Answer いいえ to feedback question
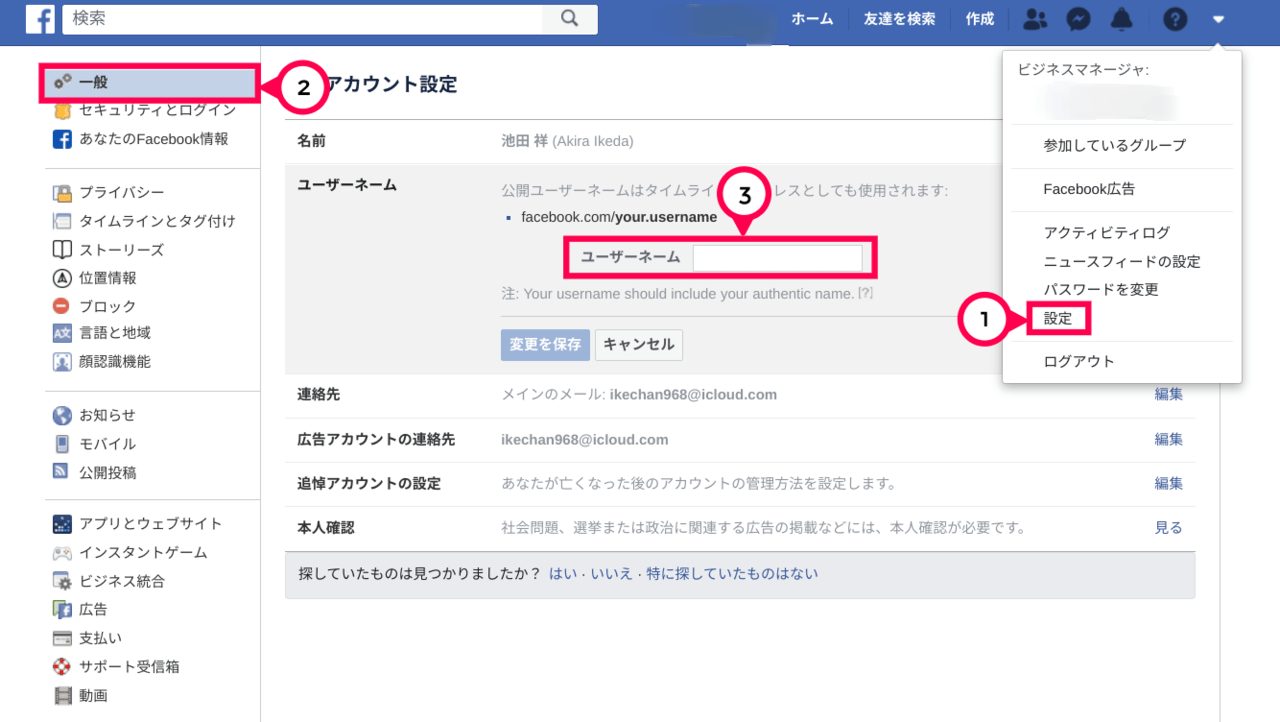The width and height of the screenshot is (1280, 722). point(612,574)
